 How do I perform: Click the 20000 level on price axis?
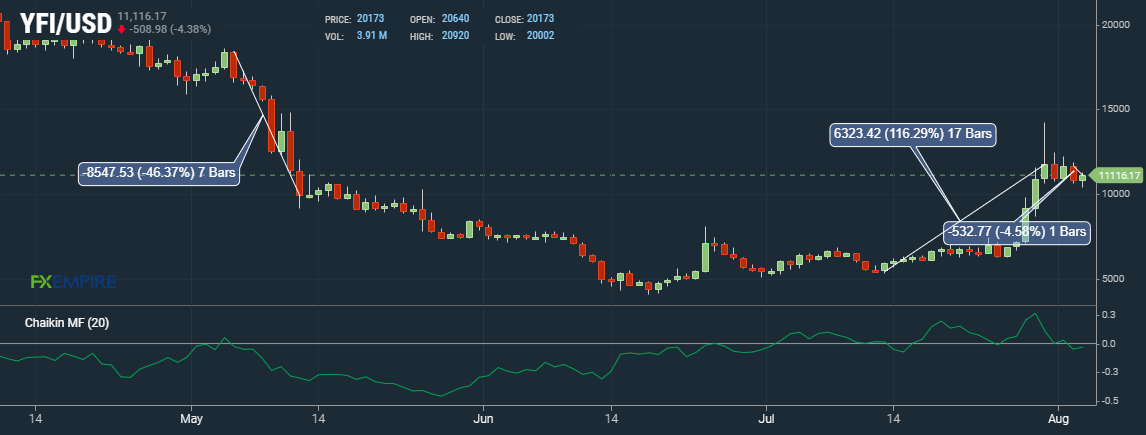point(1116,24)
